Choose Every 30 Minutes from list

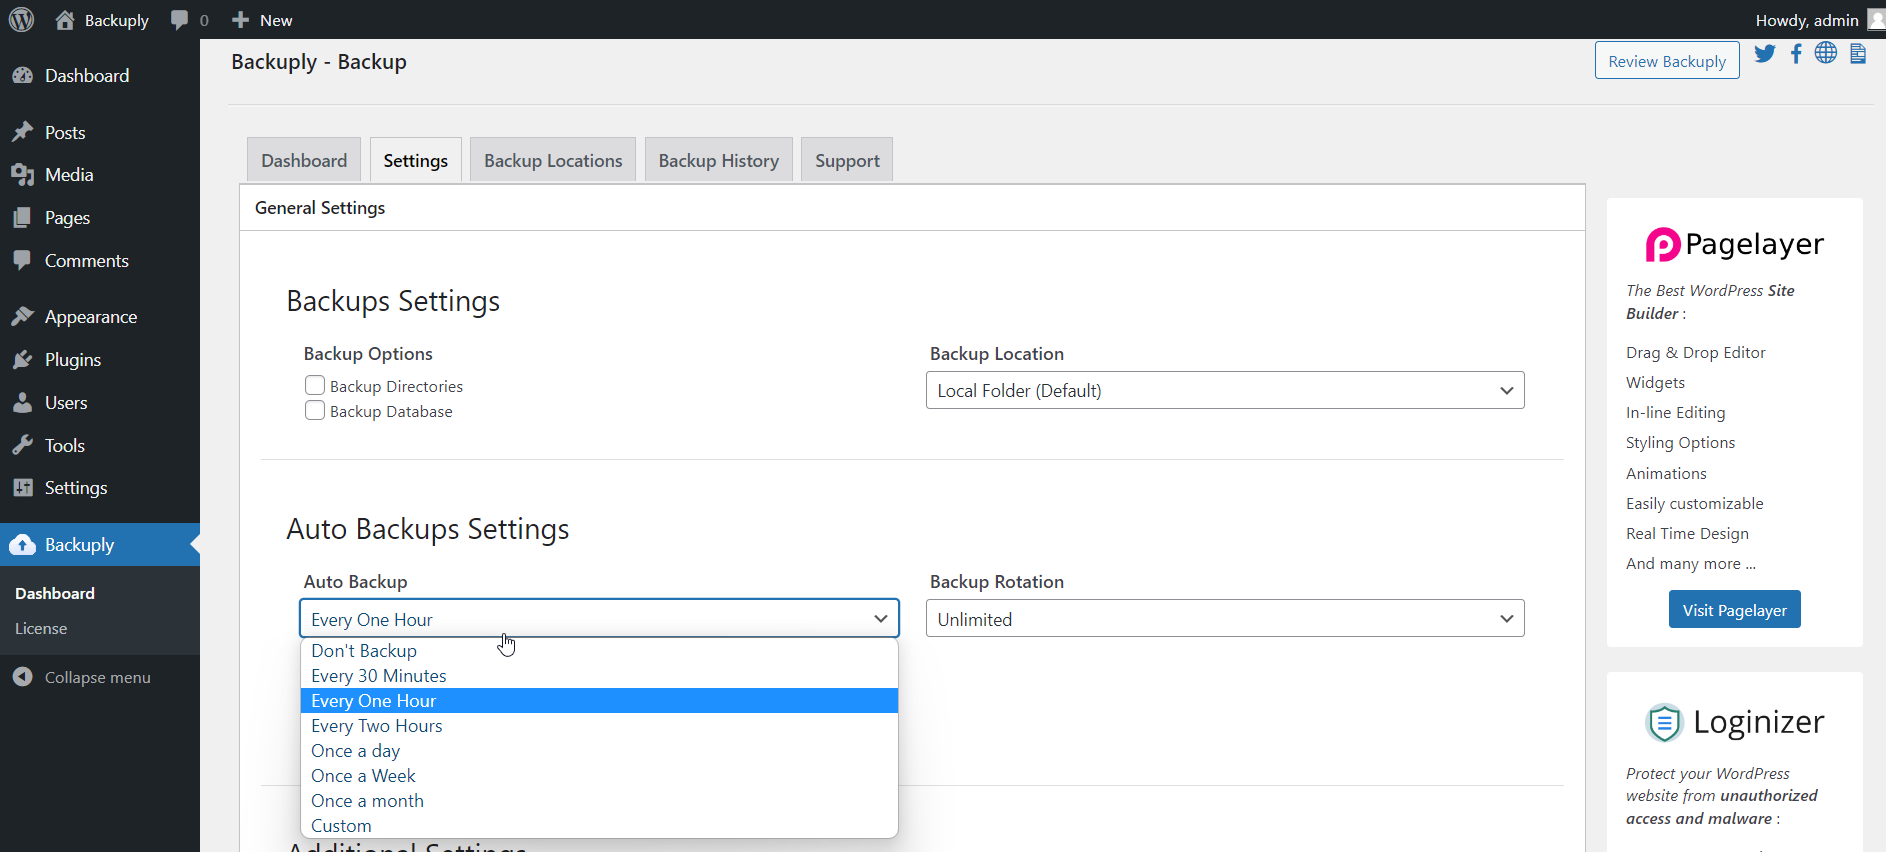coord(378,676)
